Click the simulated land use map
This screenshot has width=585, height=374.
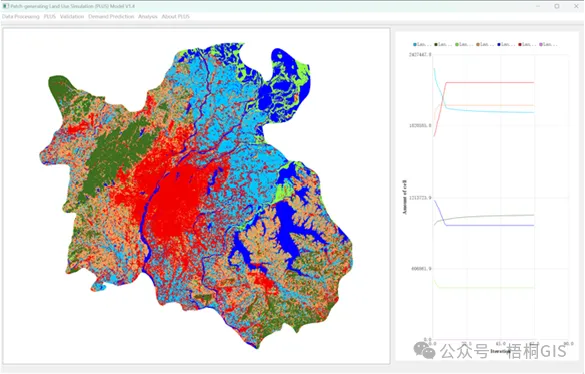(x=196, y=196)
